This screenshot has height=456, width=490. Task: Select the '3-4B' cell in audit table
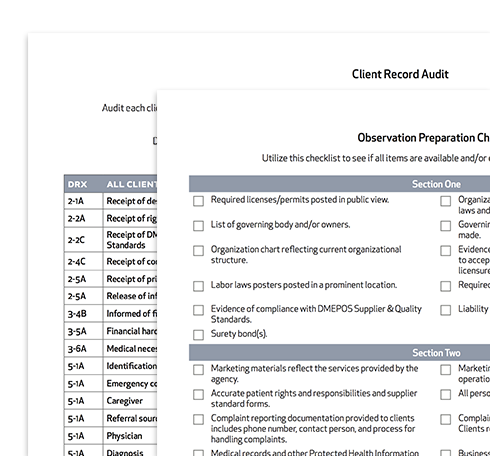click(83, 314)
